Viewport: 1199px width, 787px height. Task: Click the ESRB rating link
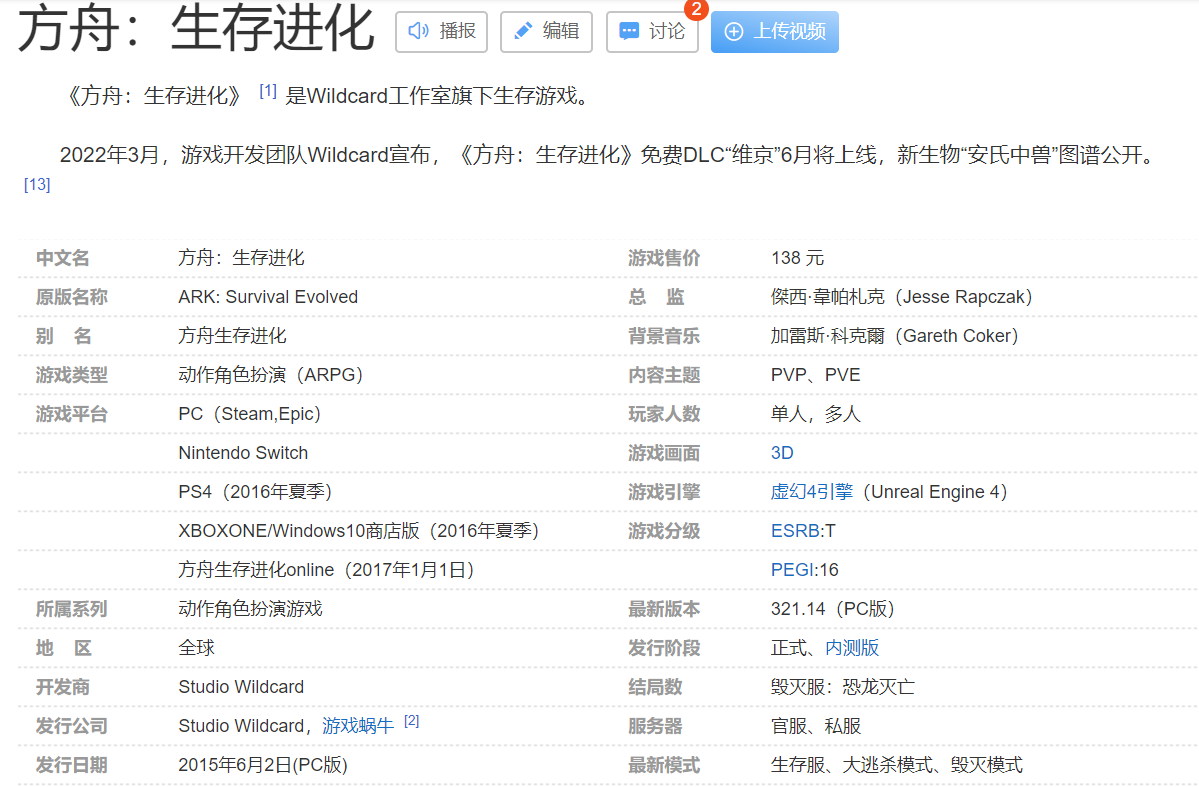coord(795,531)
